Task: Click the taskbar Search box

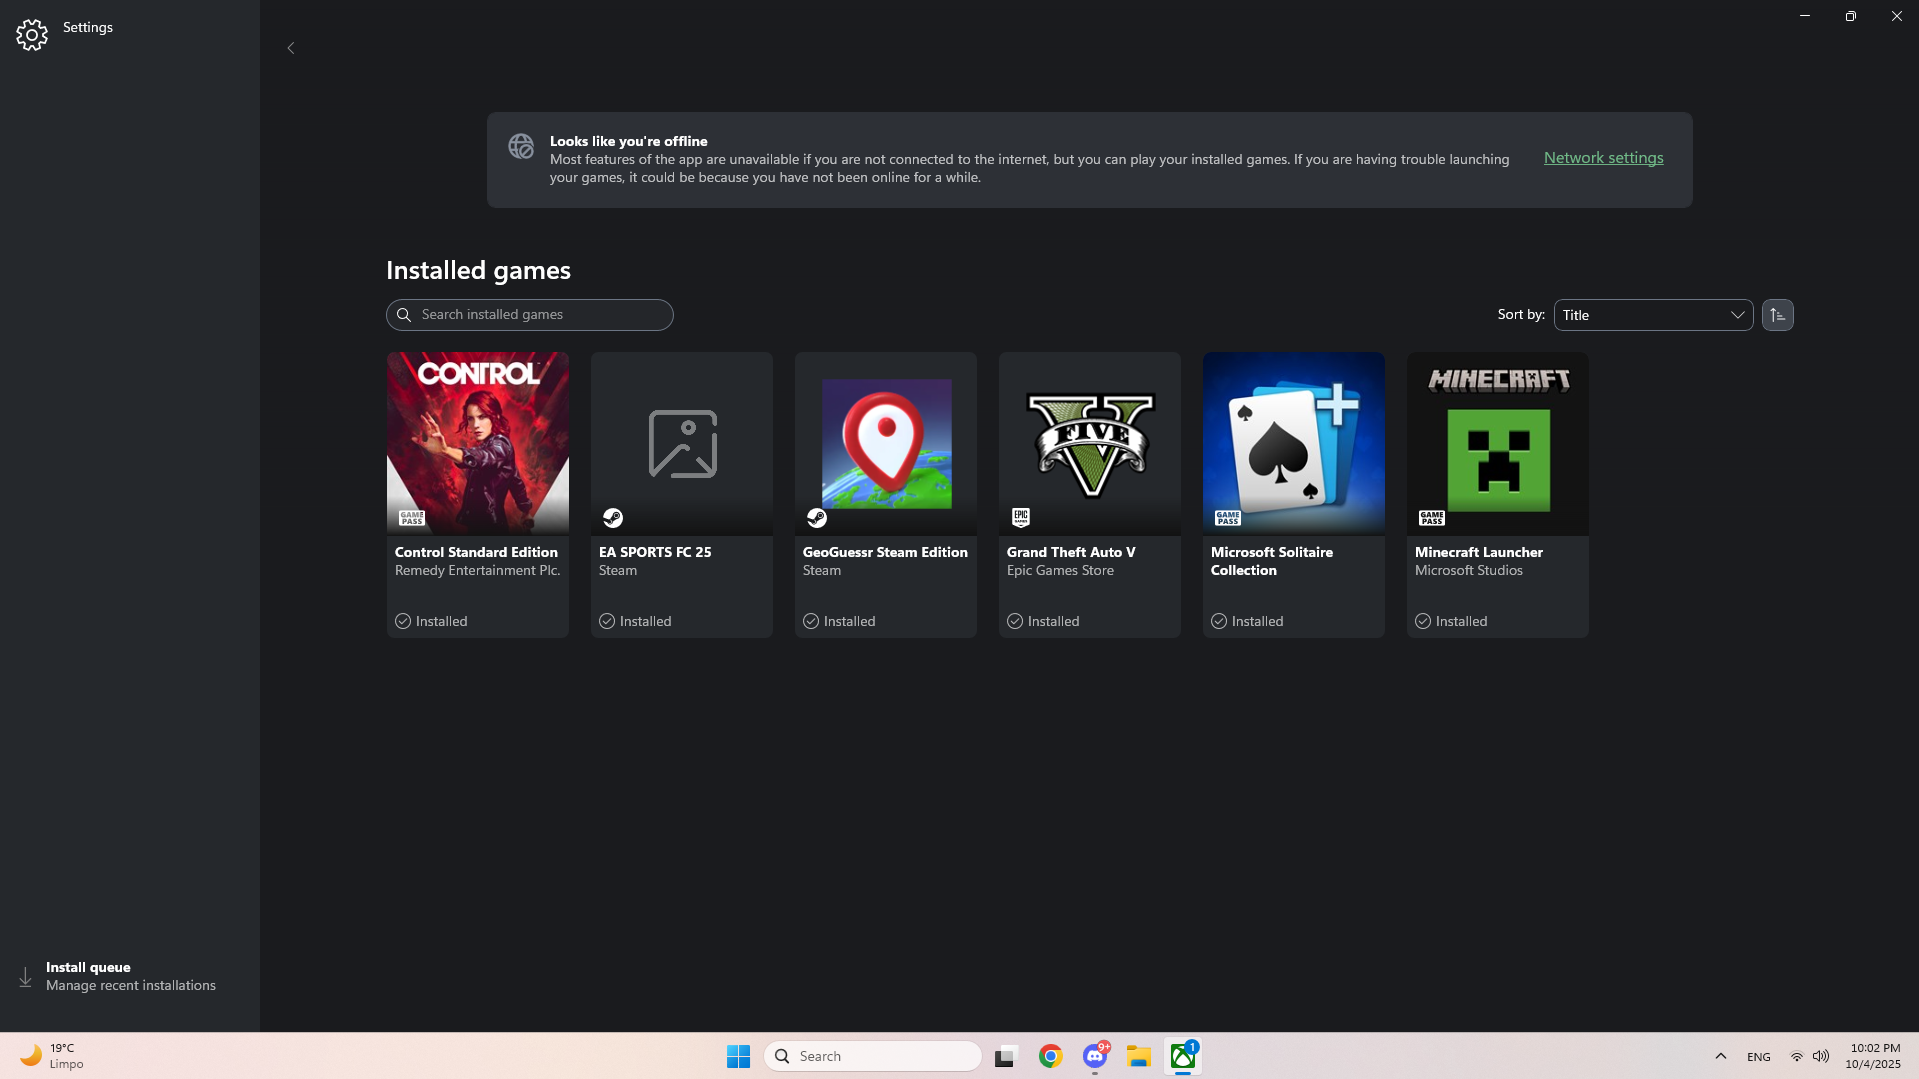Action: tap(872, 1056)
